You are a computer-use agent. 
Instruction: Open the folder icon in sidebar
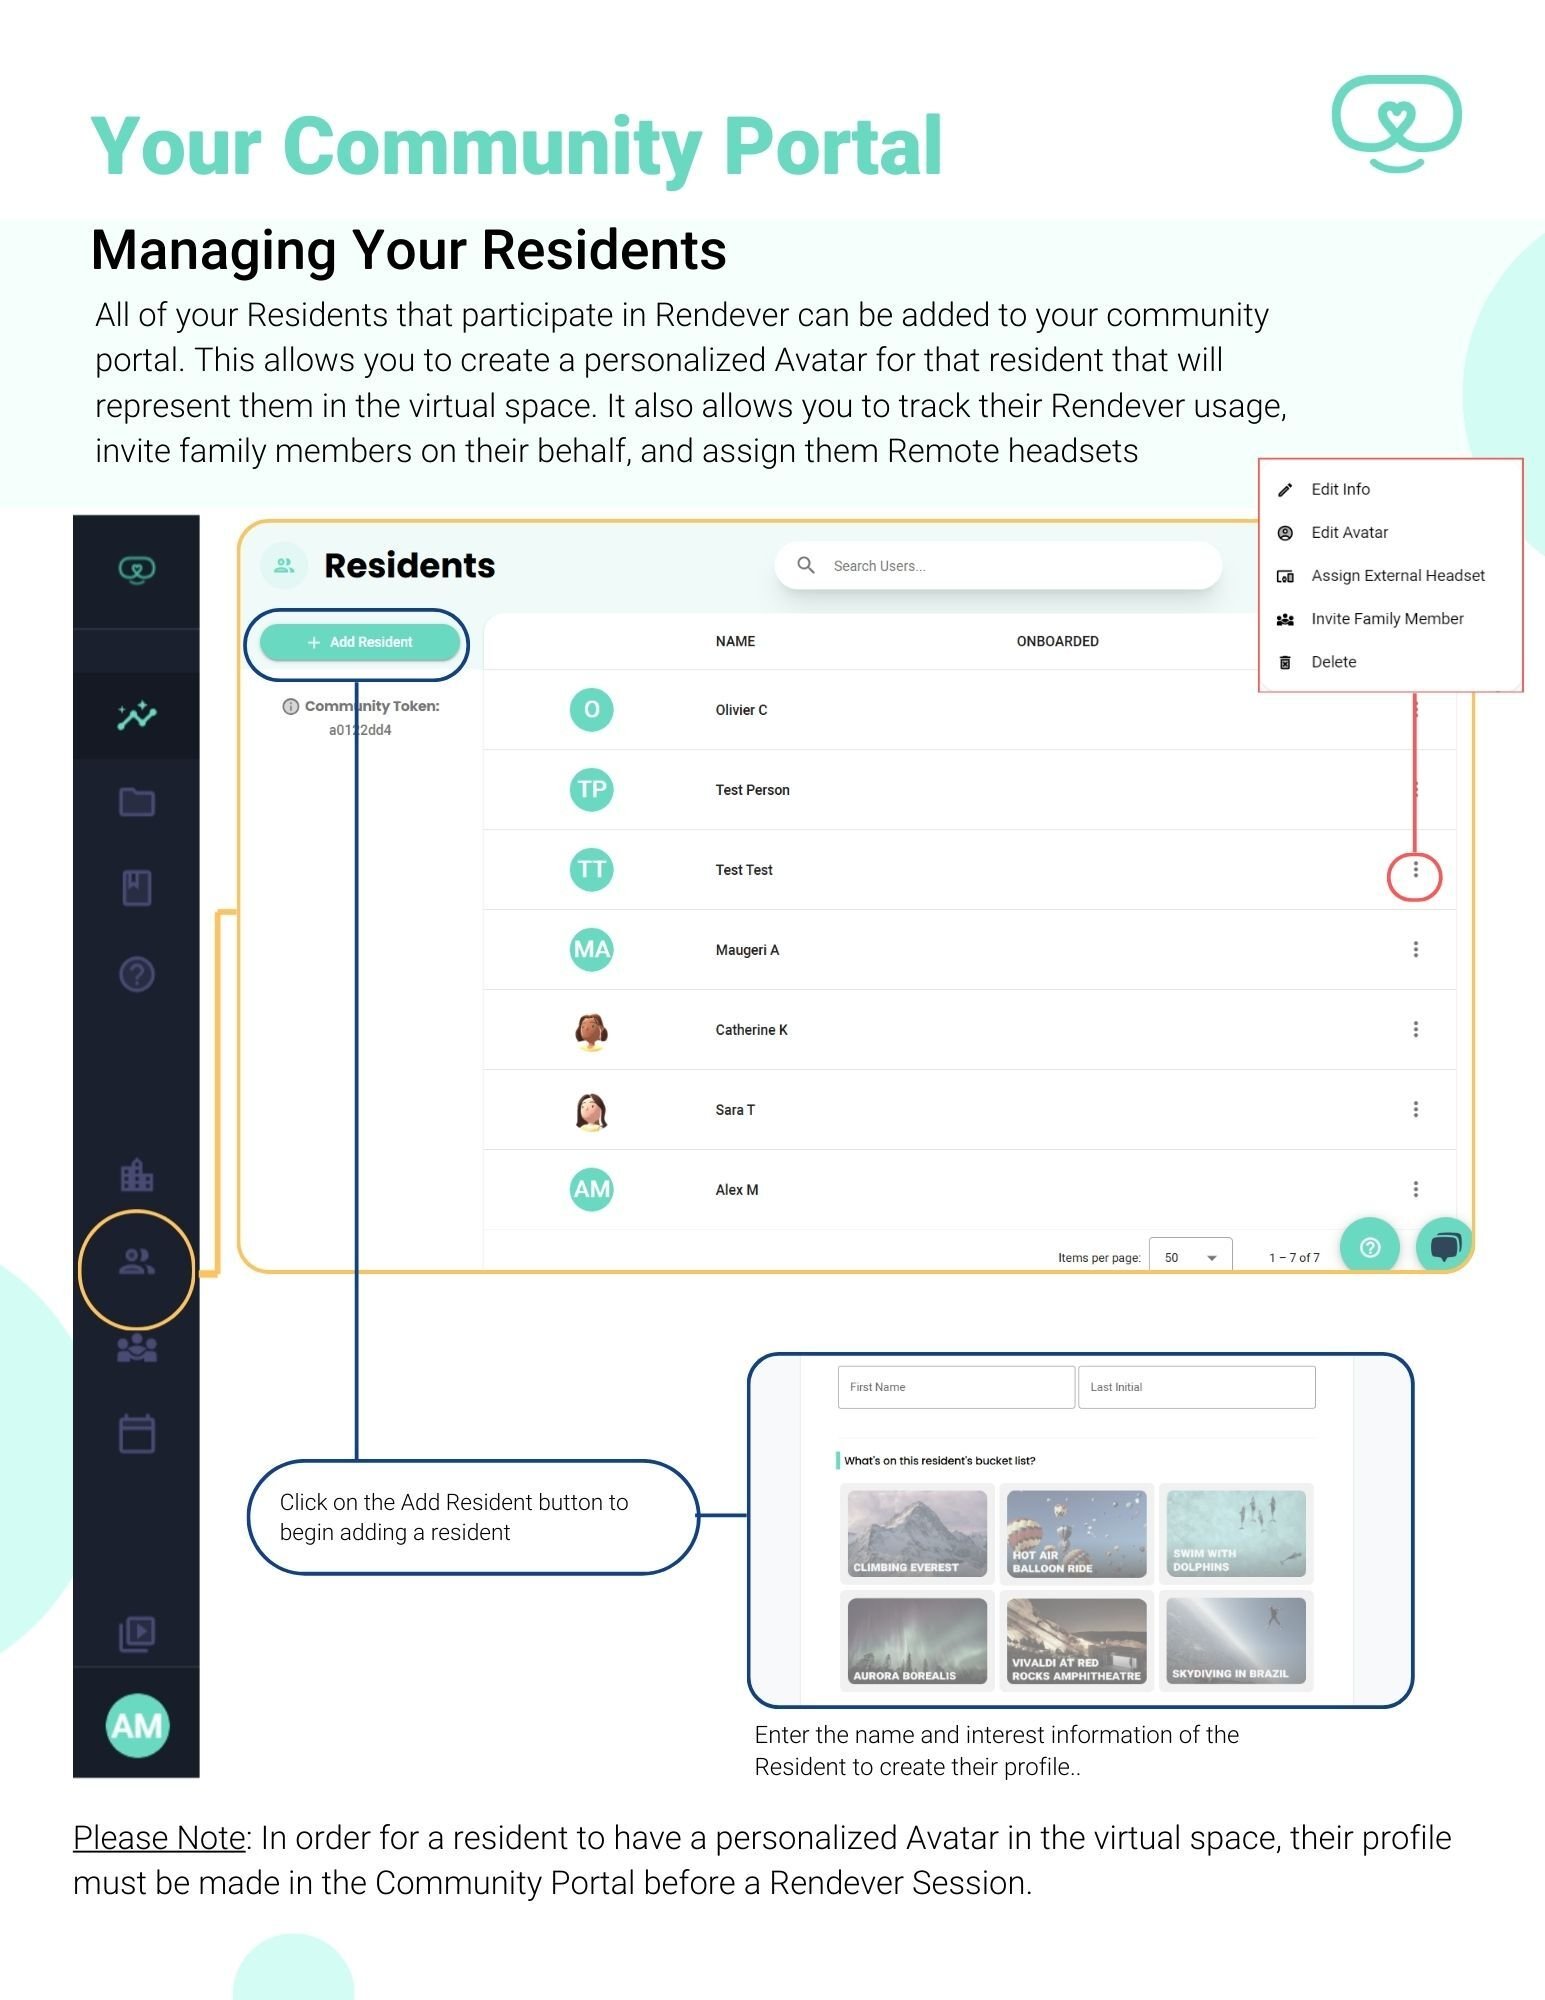pyautogui.click(x=137, y=802)
